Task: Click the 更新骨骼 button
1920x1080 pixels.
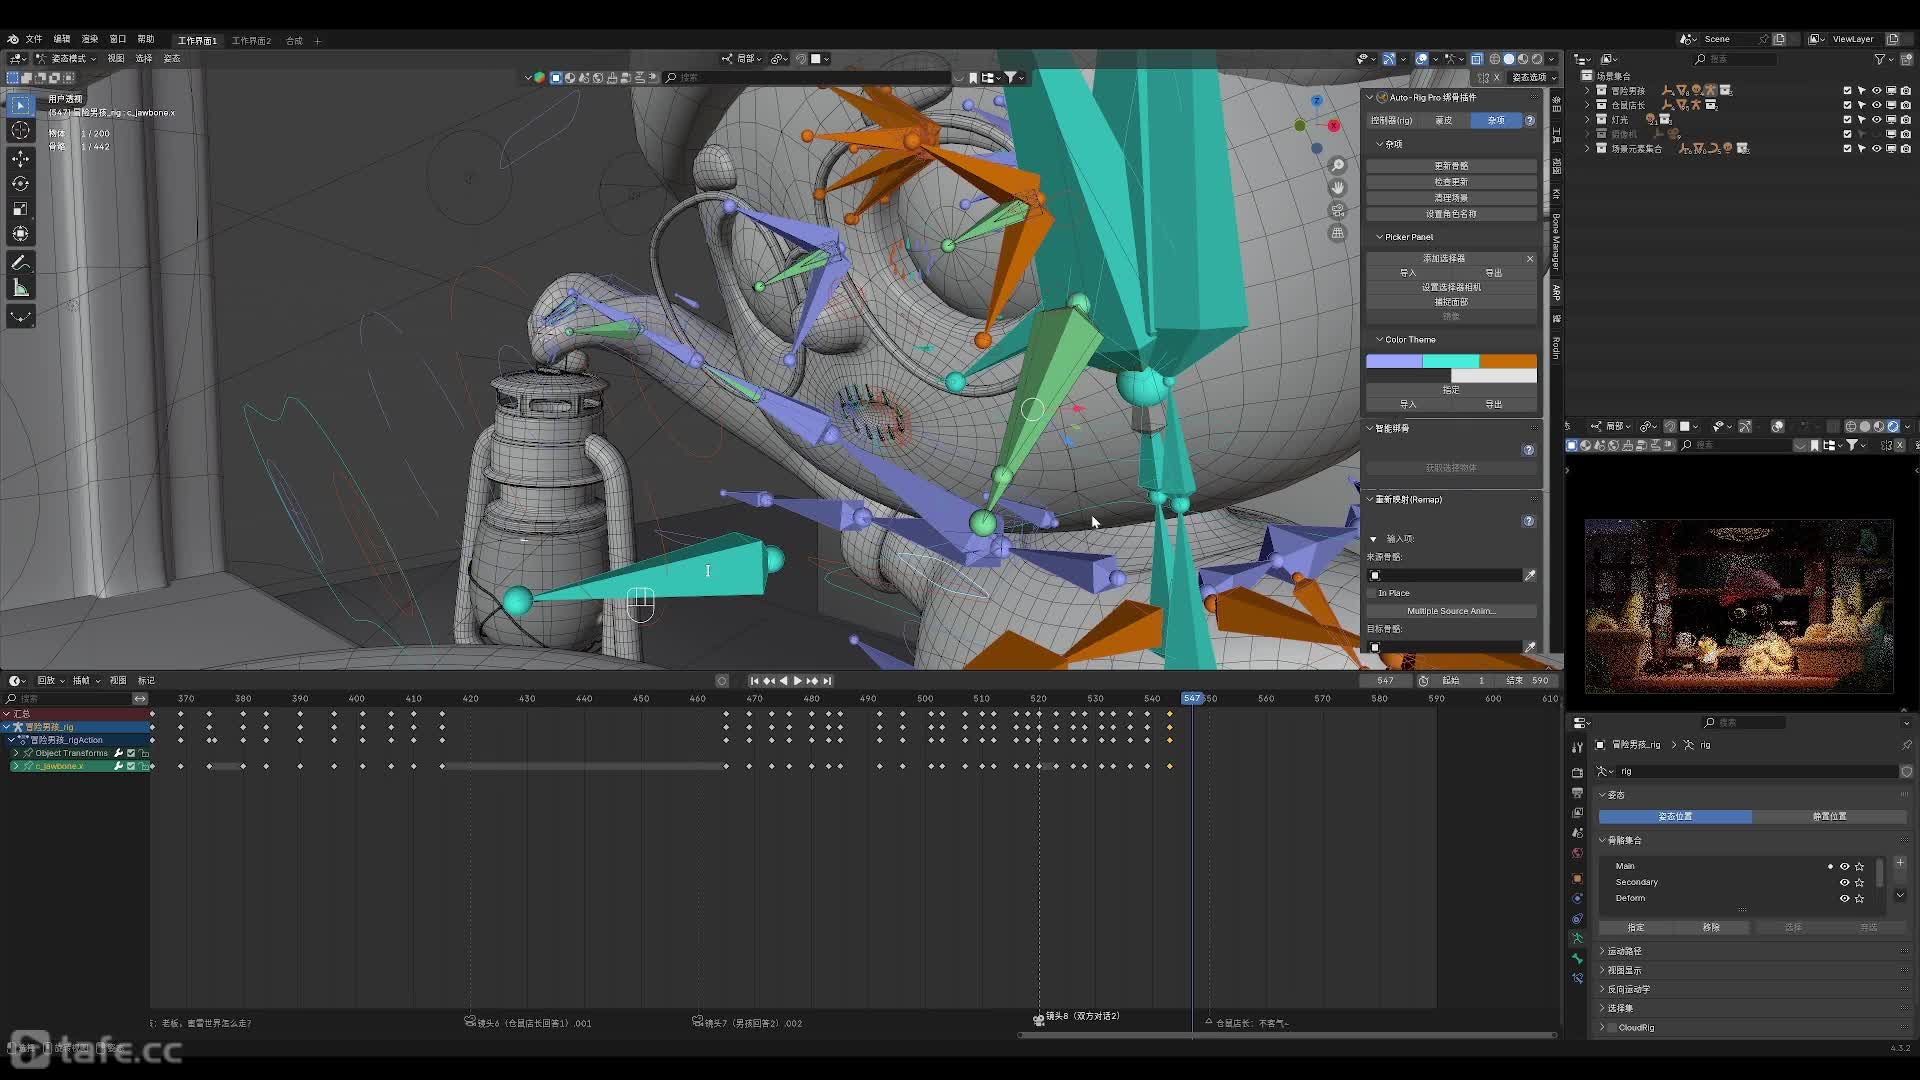Action: [x=1451, y=166]
